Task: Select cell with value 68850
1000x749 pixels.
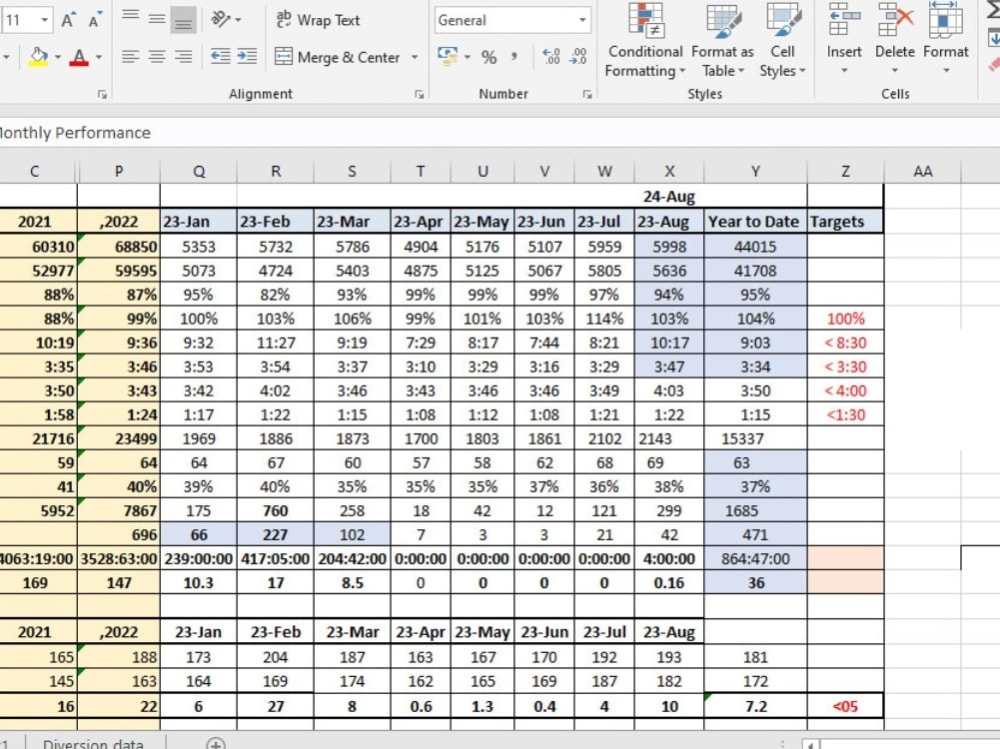Action: pyautogui.click(x=119, y=246)
